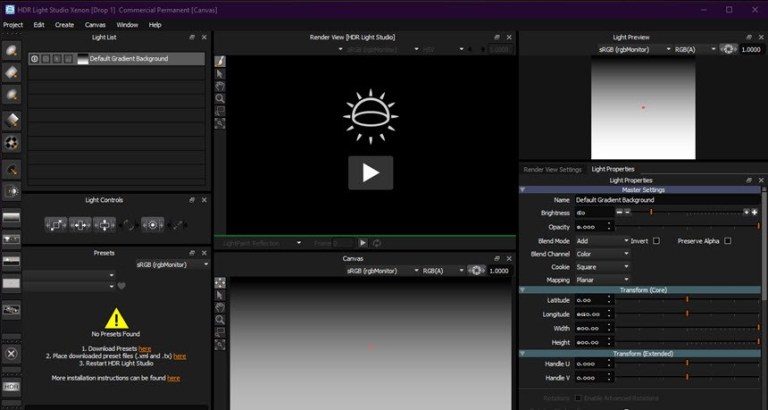Click the installation instructions here link
This screenshot has width=768, height=410.
pos(173,378)
